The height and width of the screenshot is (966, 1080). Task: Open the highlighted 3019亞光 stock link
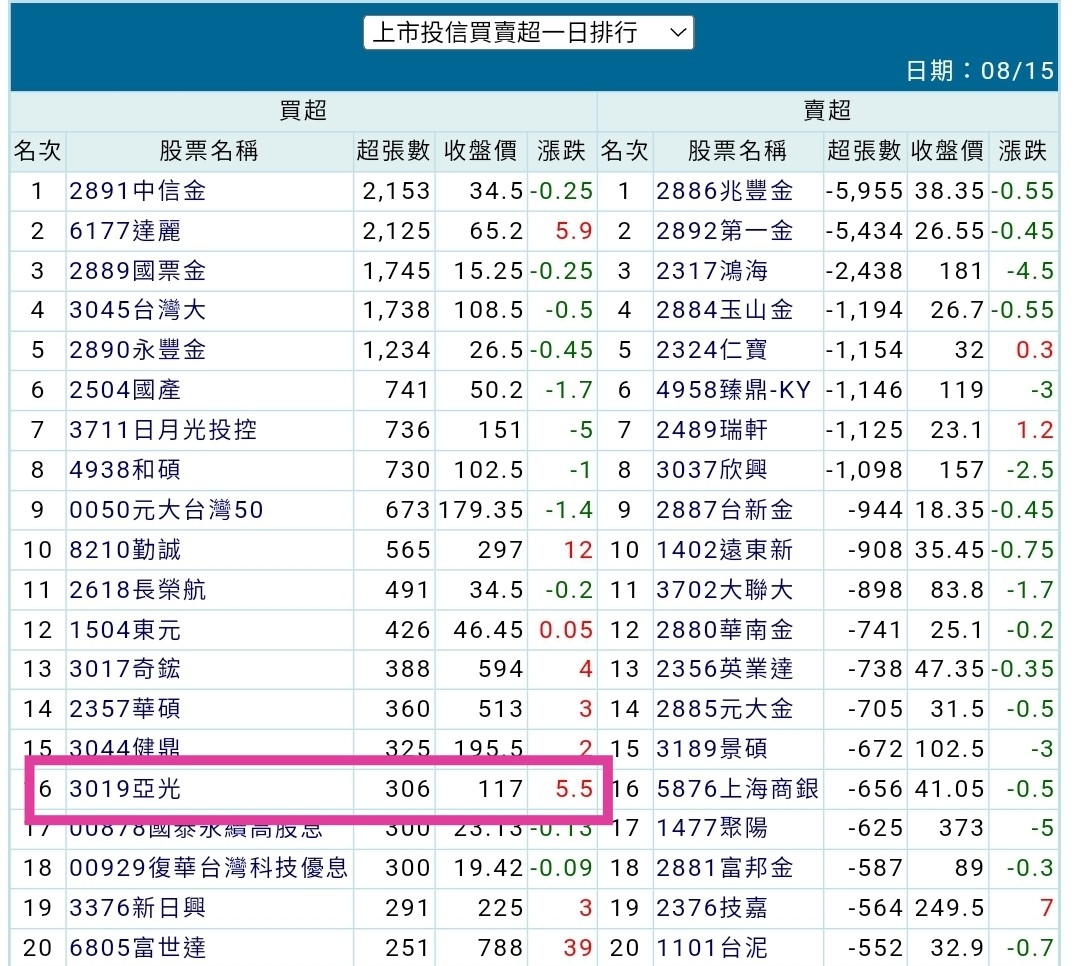click(125, 789)
